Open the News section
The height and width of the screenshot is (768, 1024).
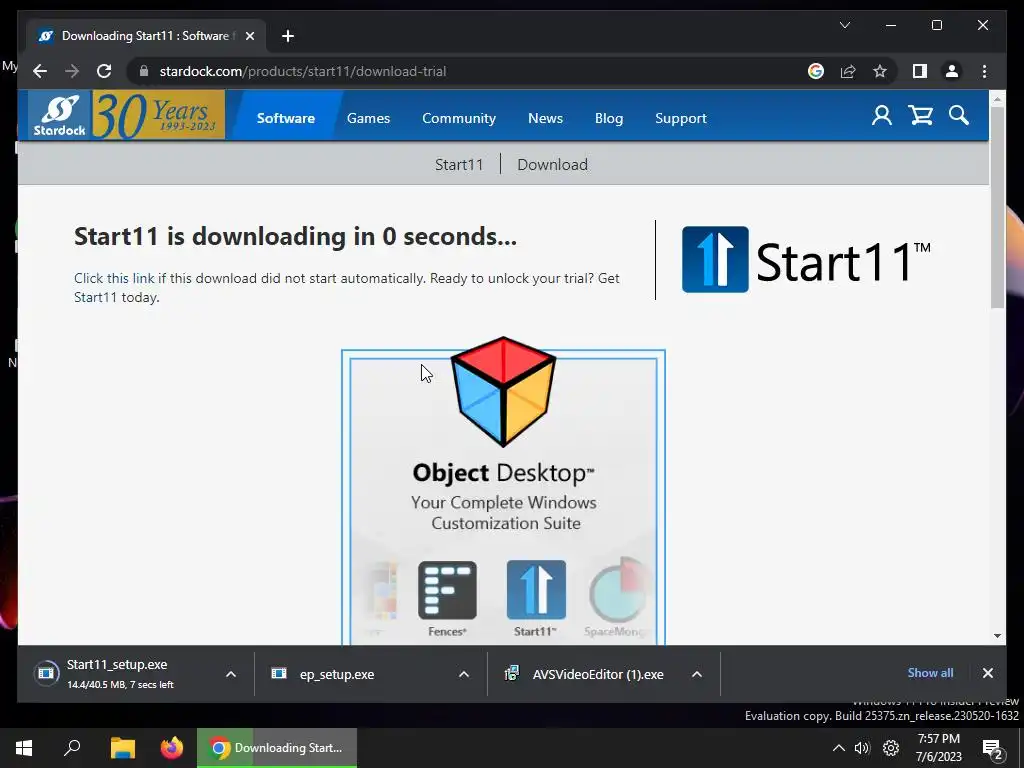click(x=545, y=118)
